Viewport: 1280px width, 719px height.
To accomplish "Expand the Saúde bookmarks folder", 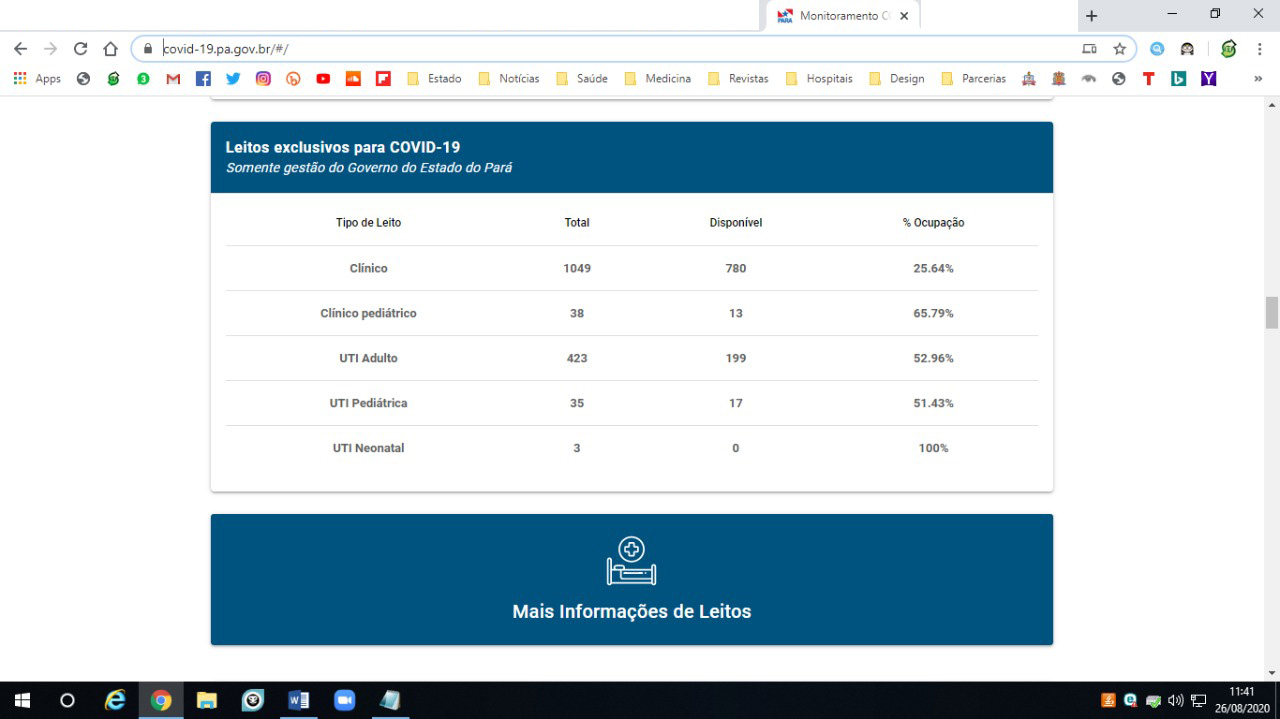I will [581, 79].
